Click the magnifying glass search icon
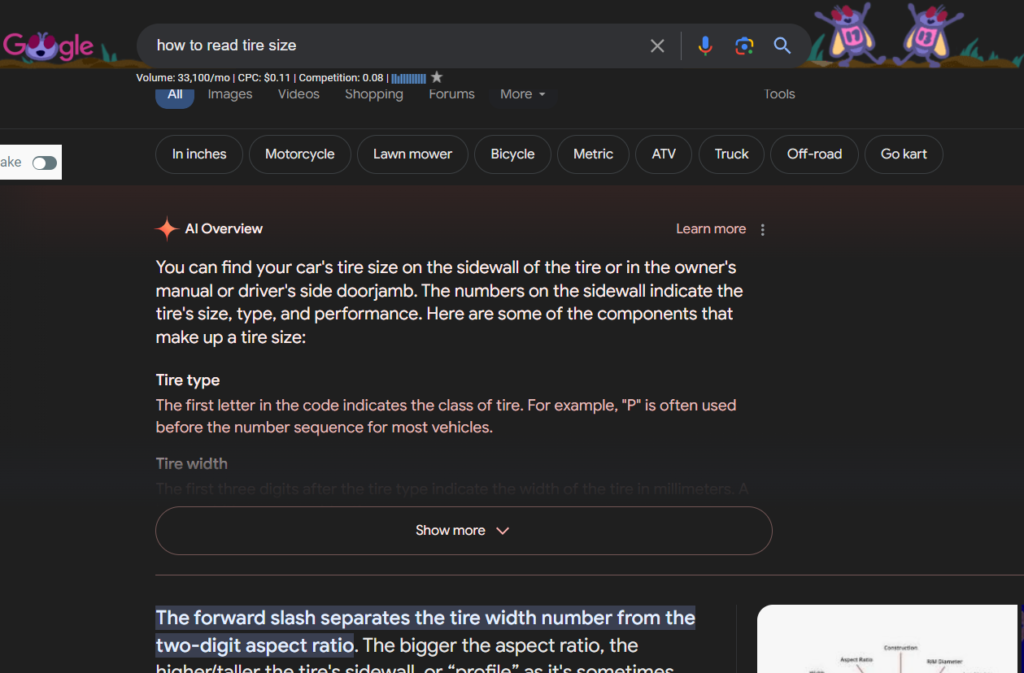The image size is (1024, 673). [x=782, y=46]
